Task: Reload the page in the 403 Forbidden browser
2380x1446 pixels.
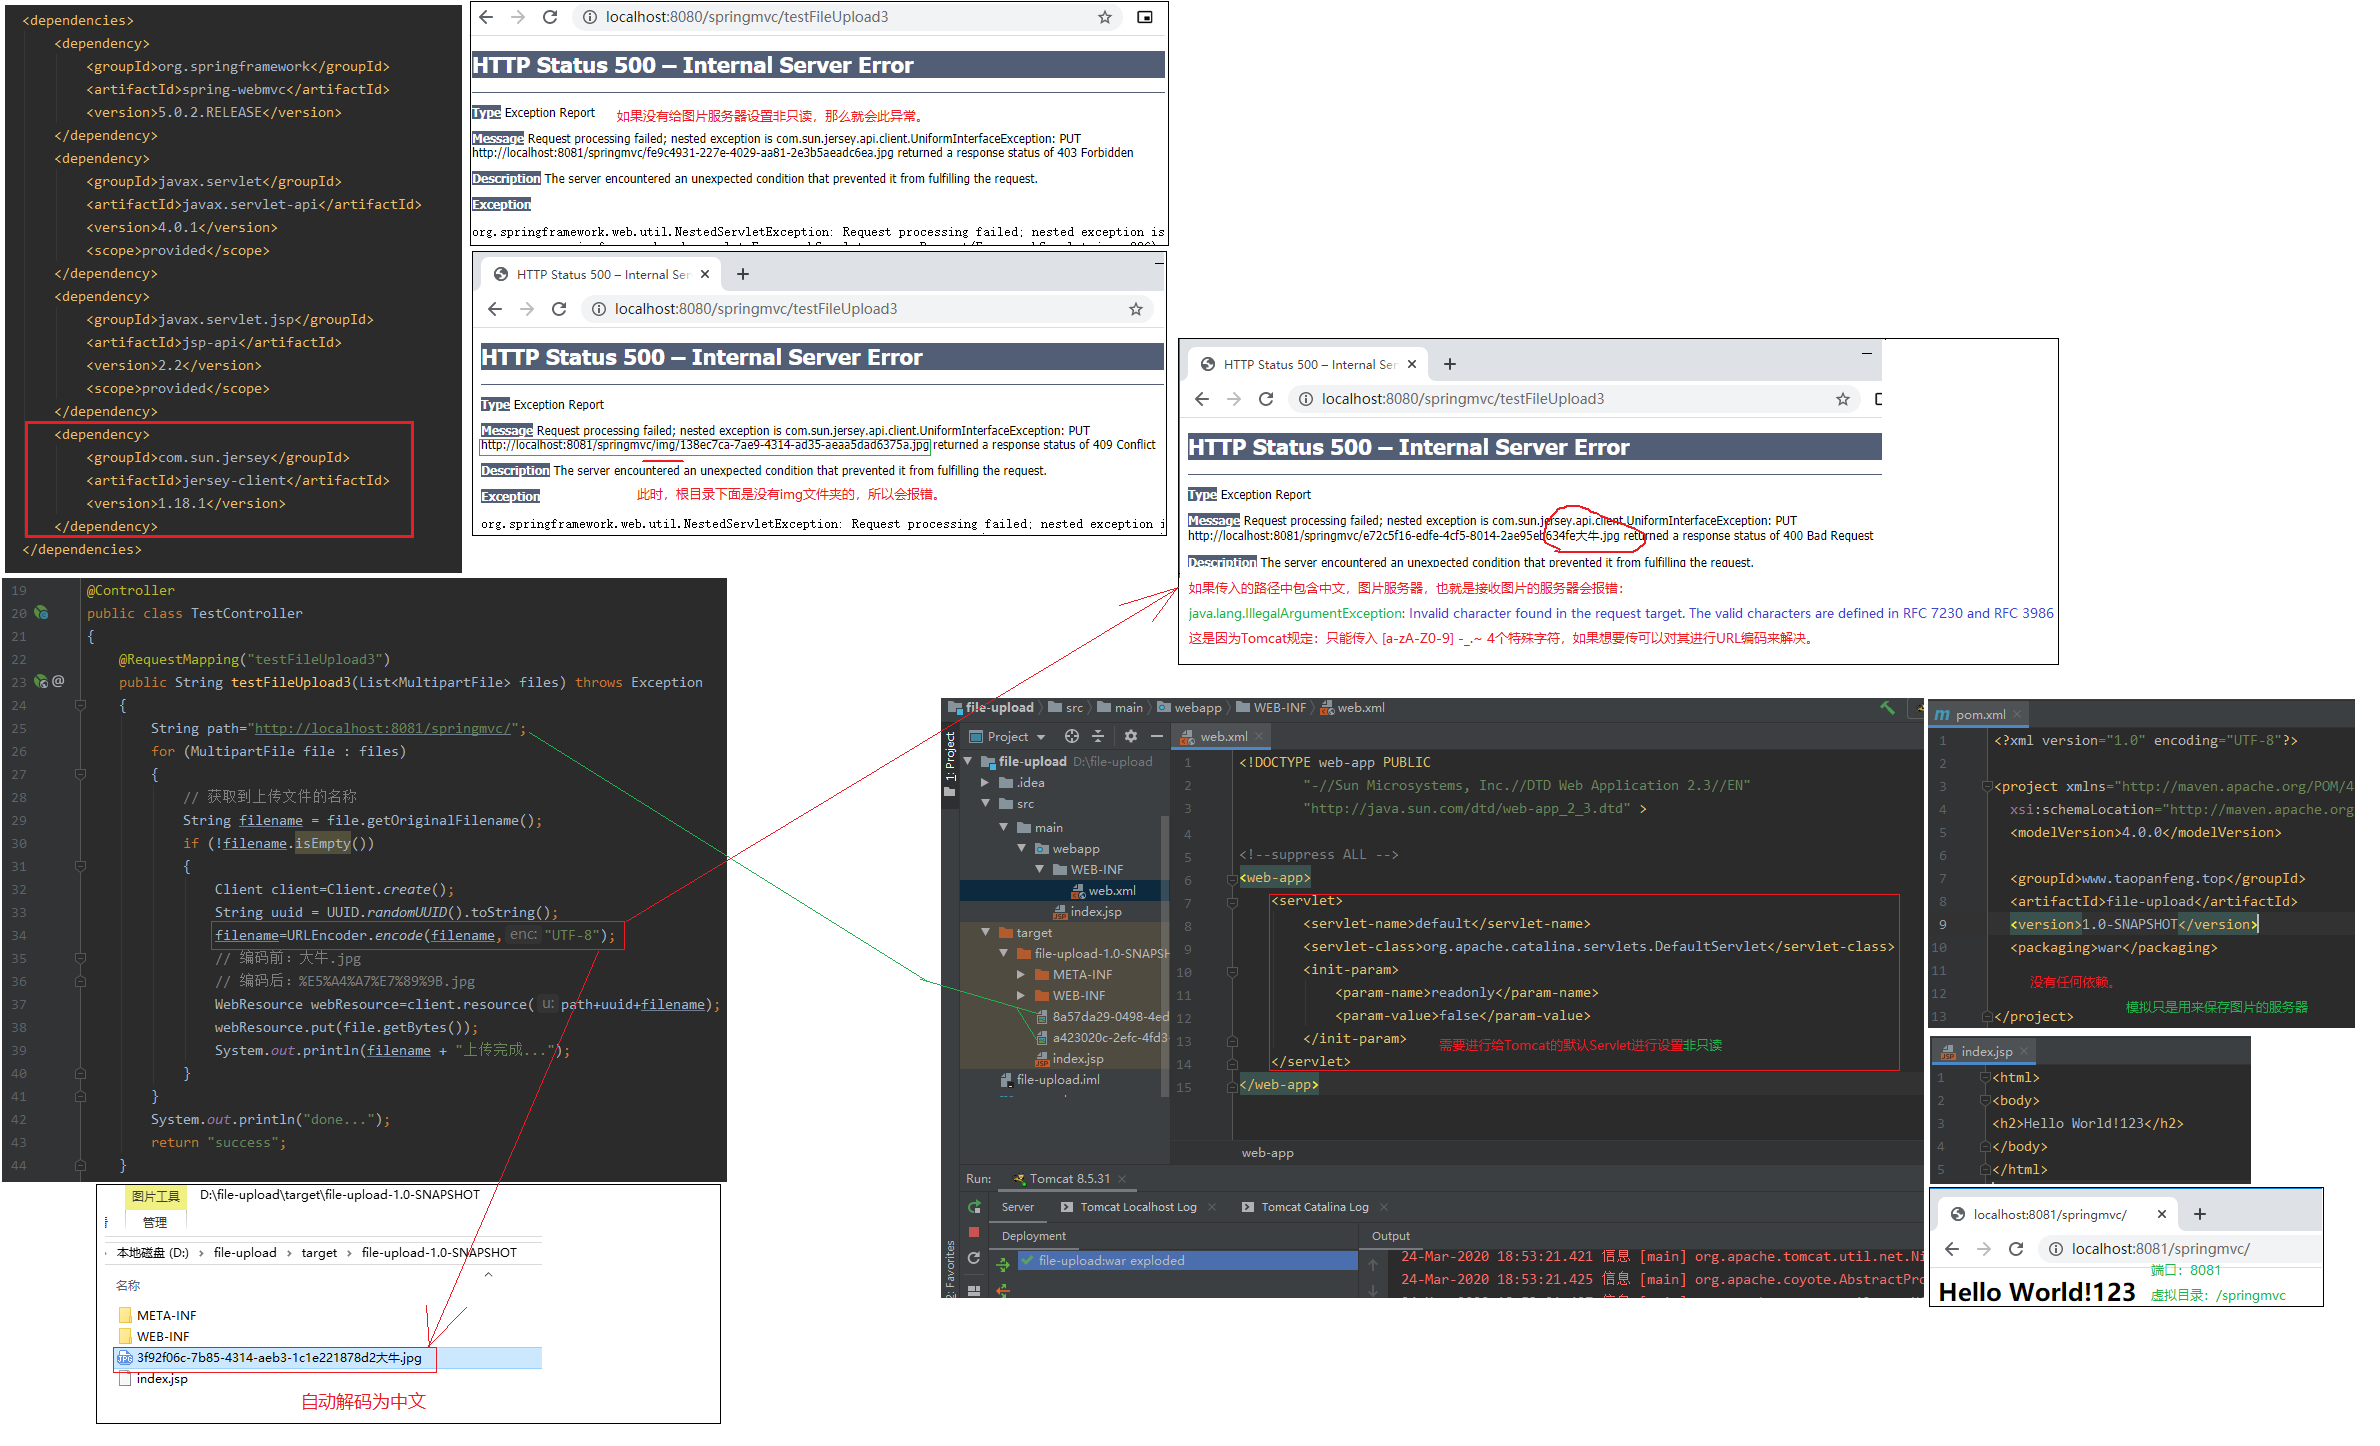Action: click(x=550, y=17)
